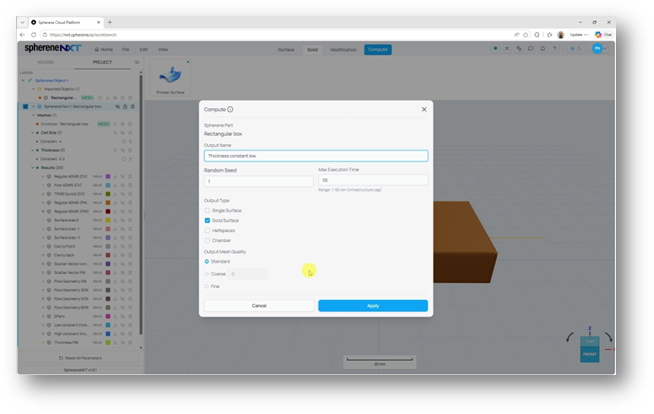Switch to the WIZARD panel tab
This screenshot has height=414, width=654.
point(46,62)
